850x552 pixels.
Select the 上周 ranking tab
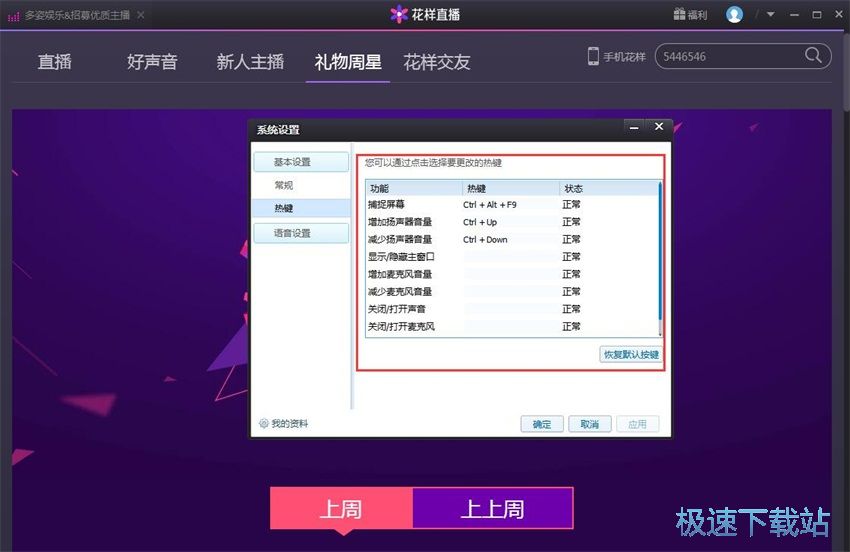click(x=342, y=508)
